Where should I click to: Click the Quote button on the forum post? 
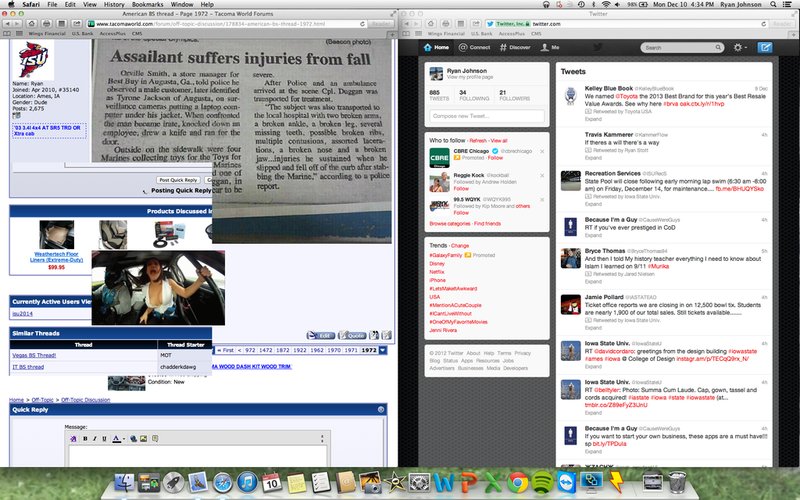tap(352, 335)
